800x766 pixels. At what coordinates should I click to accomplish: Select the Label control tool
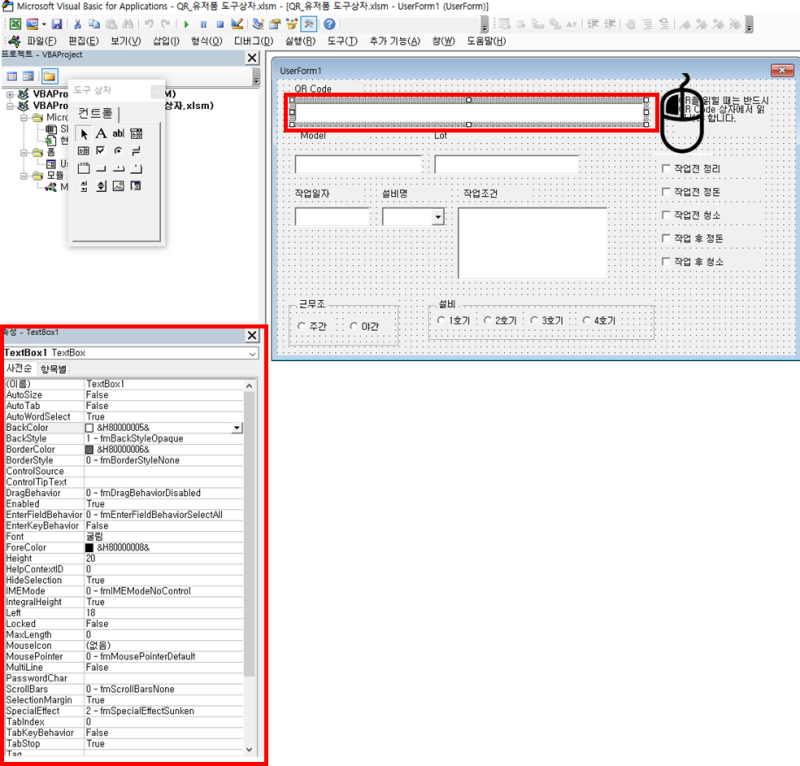click(x=101, y=134)
